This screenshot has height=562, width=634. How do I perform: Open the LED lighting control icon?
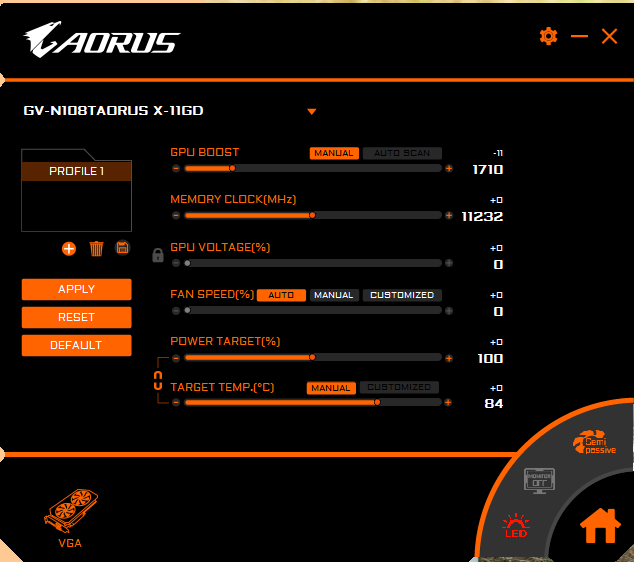tap(516, 526)
